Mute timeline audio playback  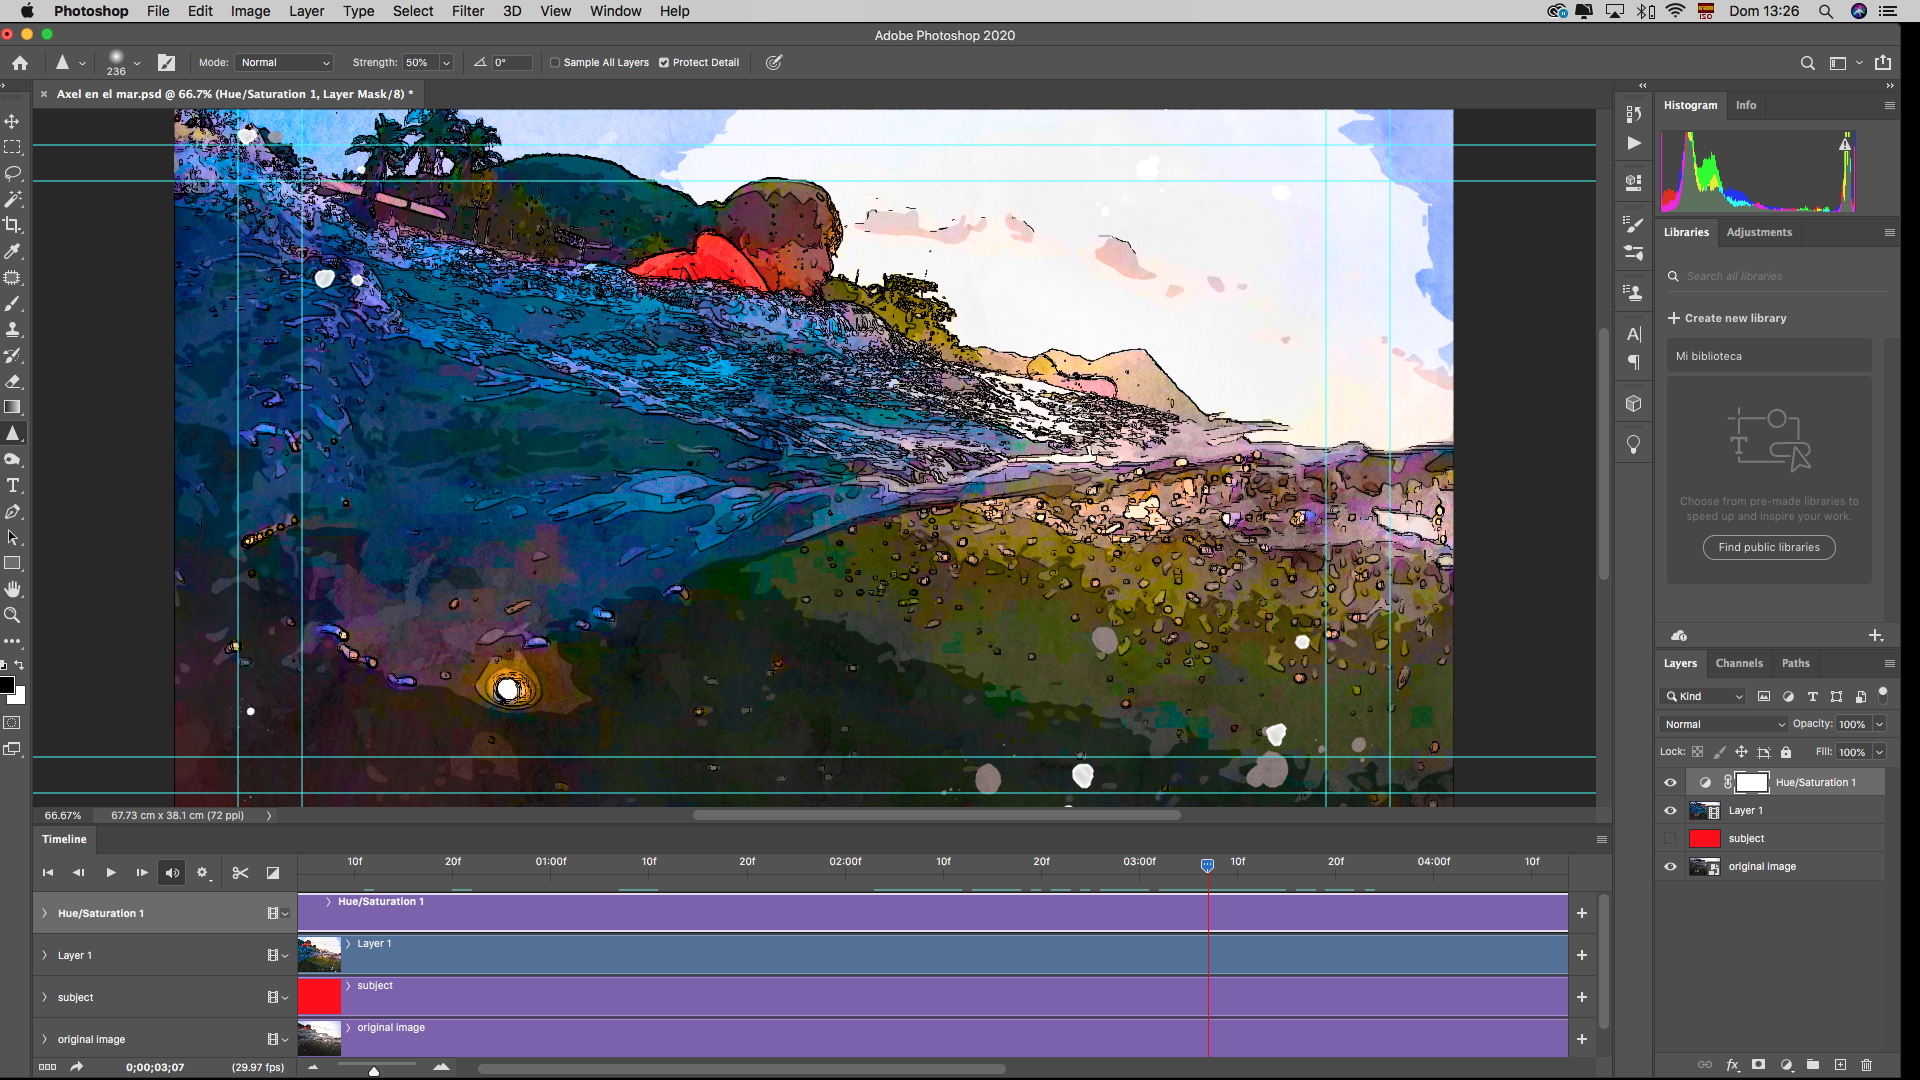tap(172, 873)
